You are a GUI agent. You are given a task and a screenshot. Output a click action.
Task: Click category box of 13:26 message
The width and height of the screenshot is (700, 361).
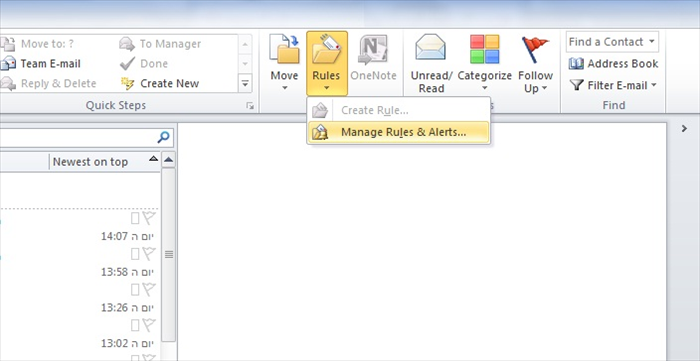[x=135, y=290]
